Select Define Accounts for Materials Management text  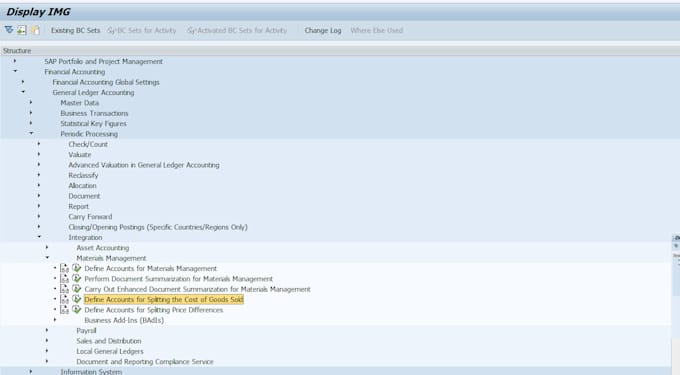pyautogui.click(x=150, y=269)
